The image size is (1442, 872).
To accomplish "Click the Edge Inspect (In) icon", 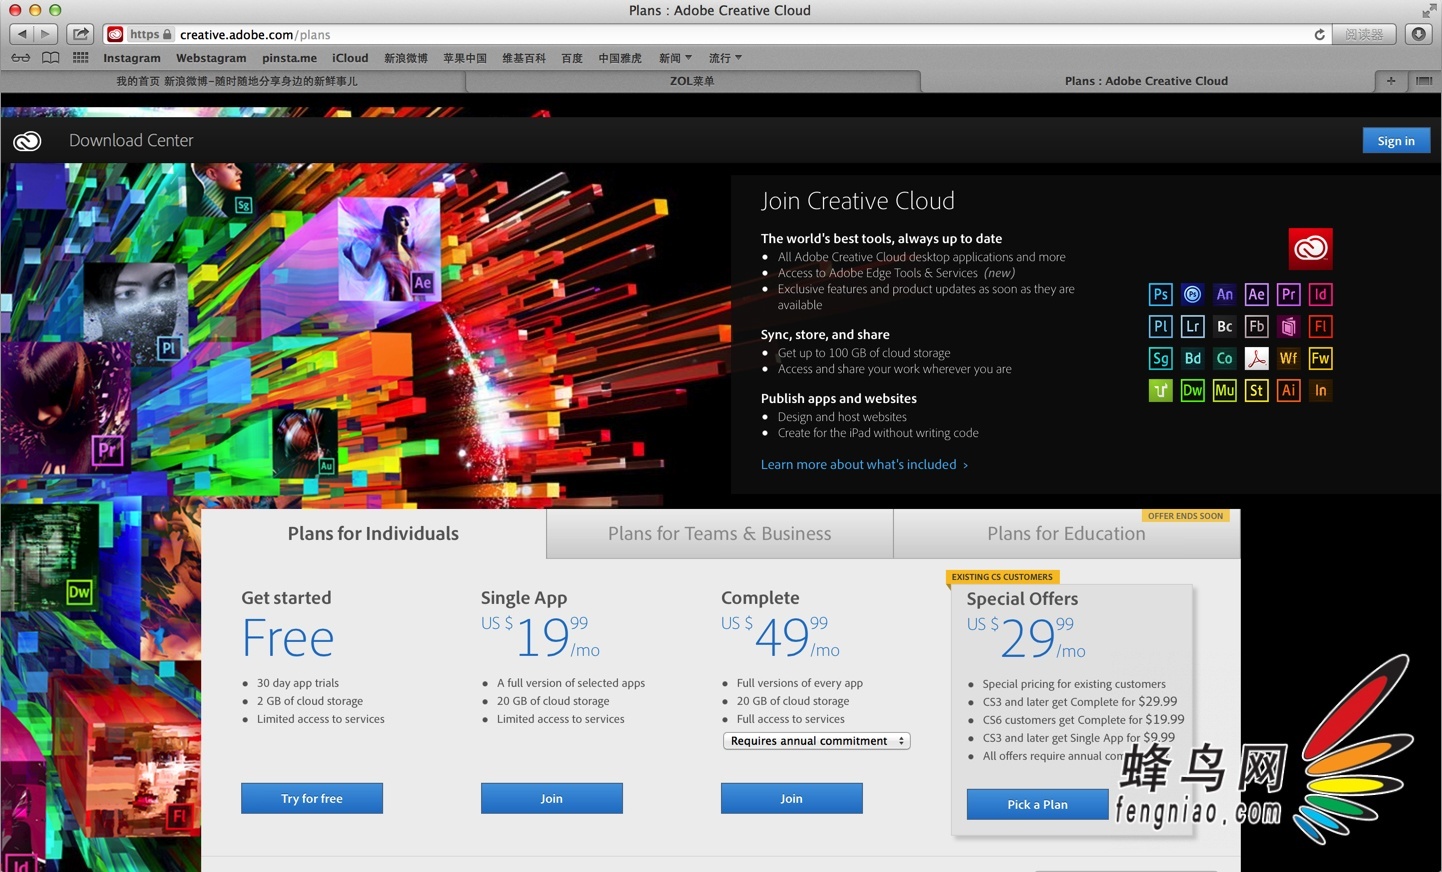I will pyautogui.click(x=1320, y=390).
